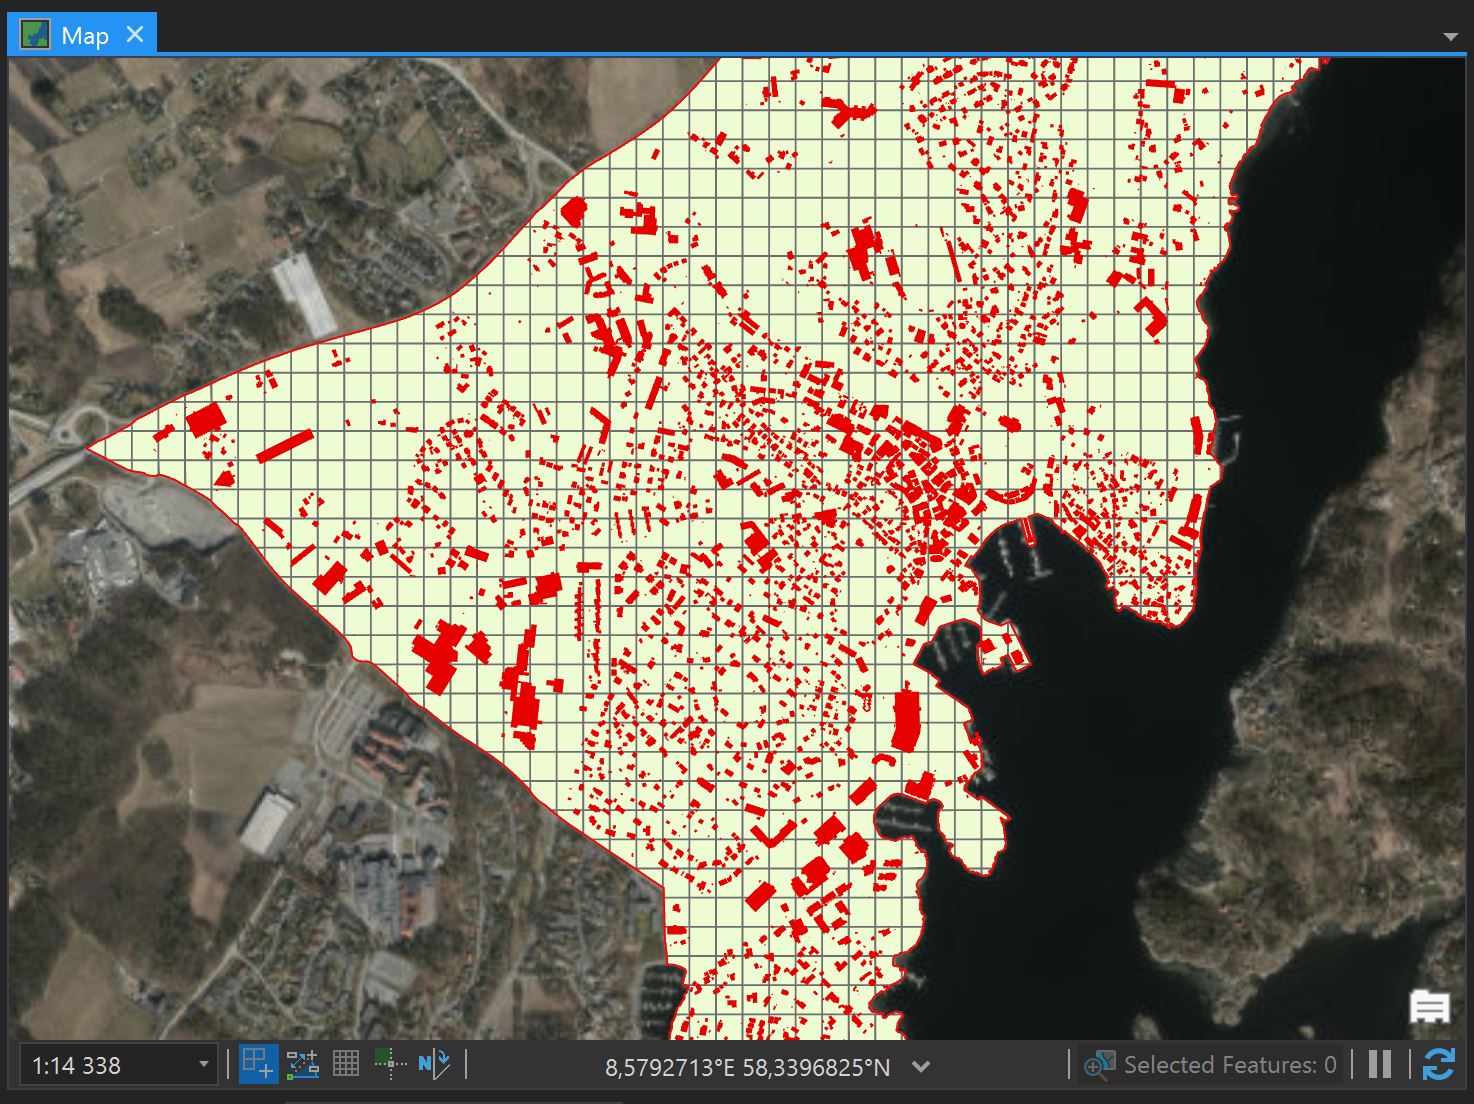Switch to the Map view tab
This screenshot has height=1104, width=1474.
pos(82,36)
